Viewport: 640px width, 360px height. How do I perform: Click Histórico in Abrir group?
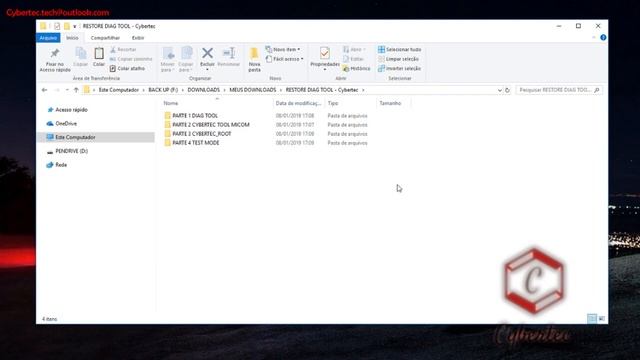pyautogui.click(x=357, y=69)
